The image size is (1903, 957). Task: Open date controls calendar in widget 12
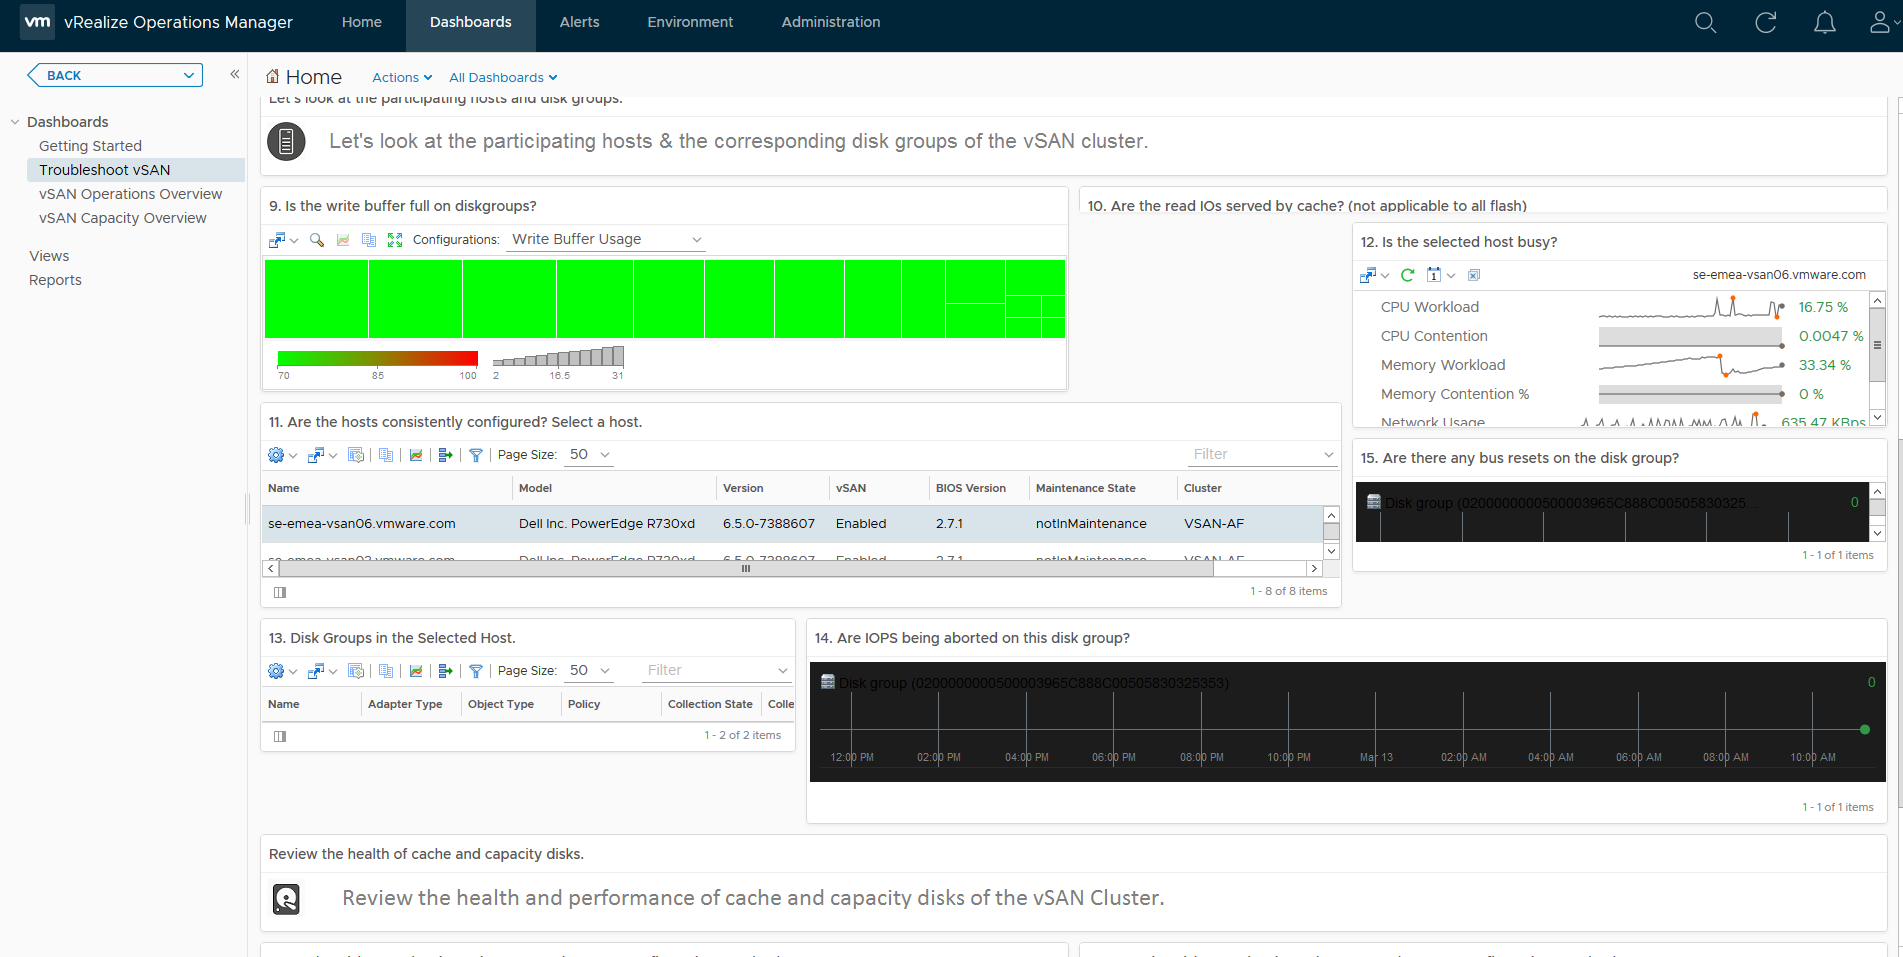[1440, 275]
